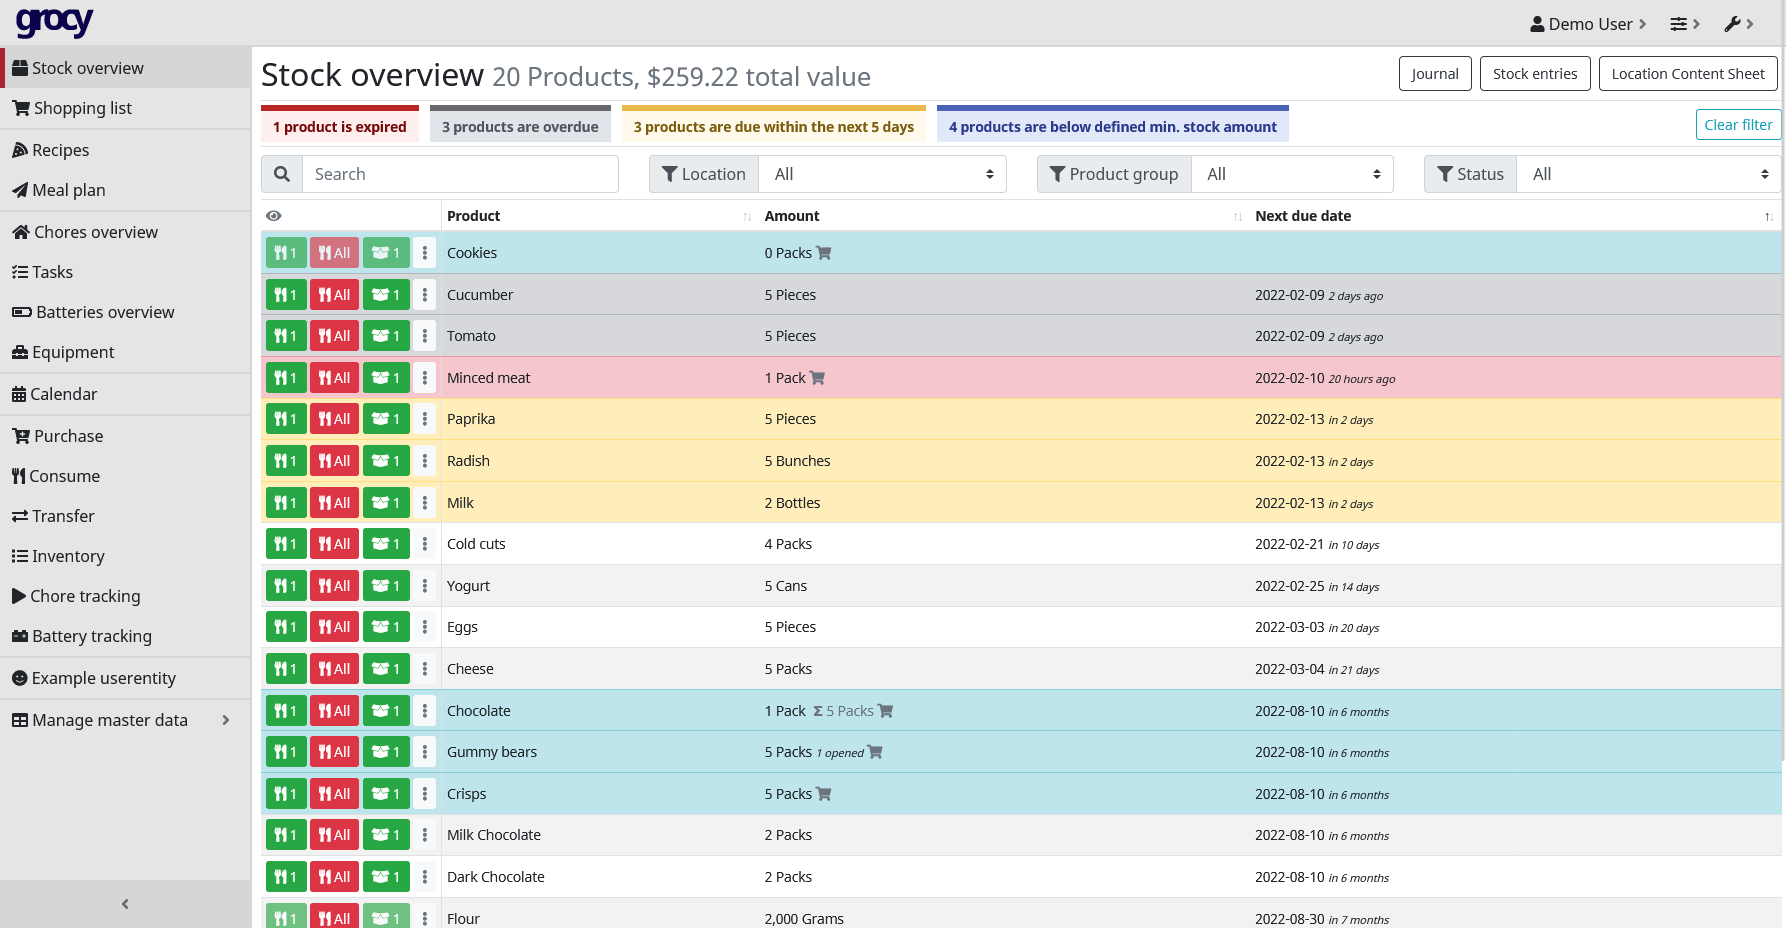Image resolution: width=1786 pixels, height=928 pixels.
Task: Open Meal plan from sidebar
Action: click(x=68, y=190)
